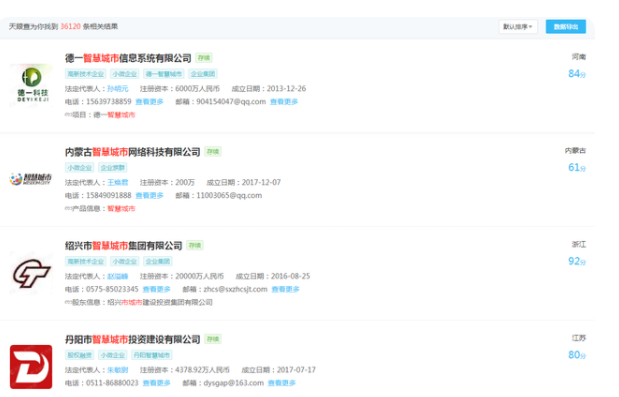Click the 河南 region label
This screenshot has height=397, width=619.
(579, 57)
